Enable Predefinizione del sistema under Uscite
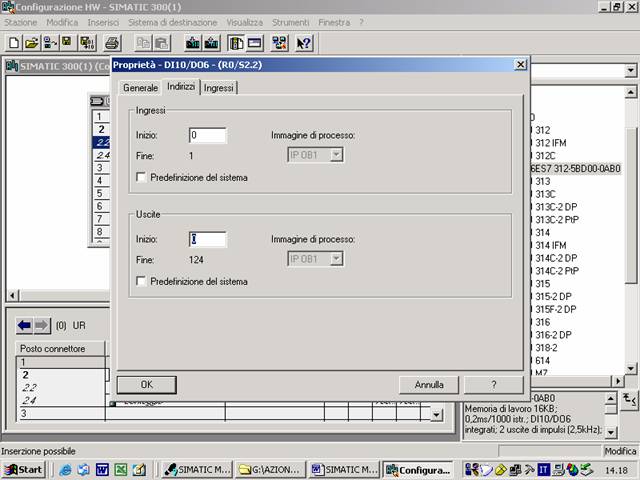The height and width of the screenshot is (480, 640). pos(141,281)
